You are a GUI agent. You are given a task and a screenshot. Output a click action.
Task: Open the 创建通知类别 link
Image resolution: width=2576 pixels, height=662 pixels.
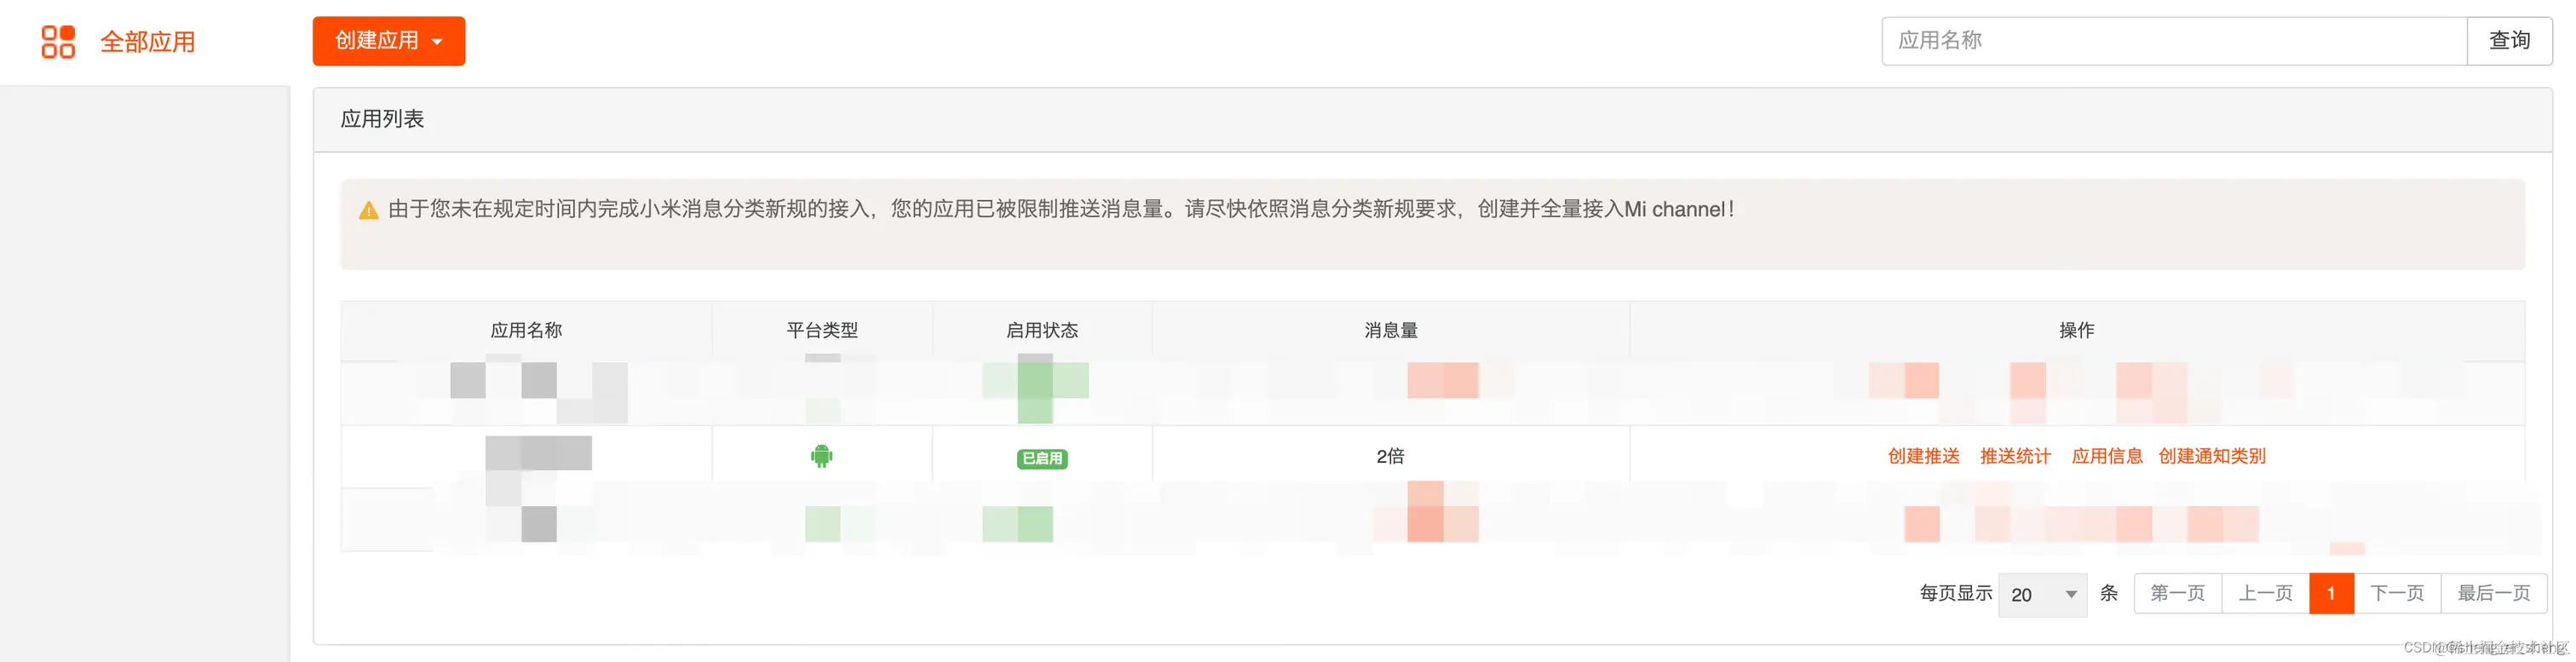pos(2212,456)
